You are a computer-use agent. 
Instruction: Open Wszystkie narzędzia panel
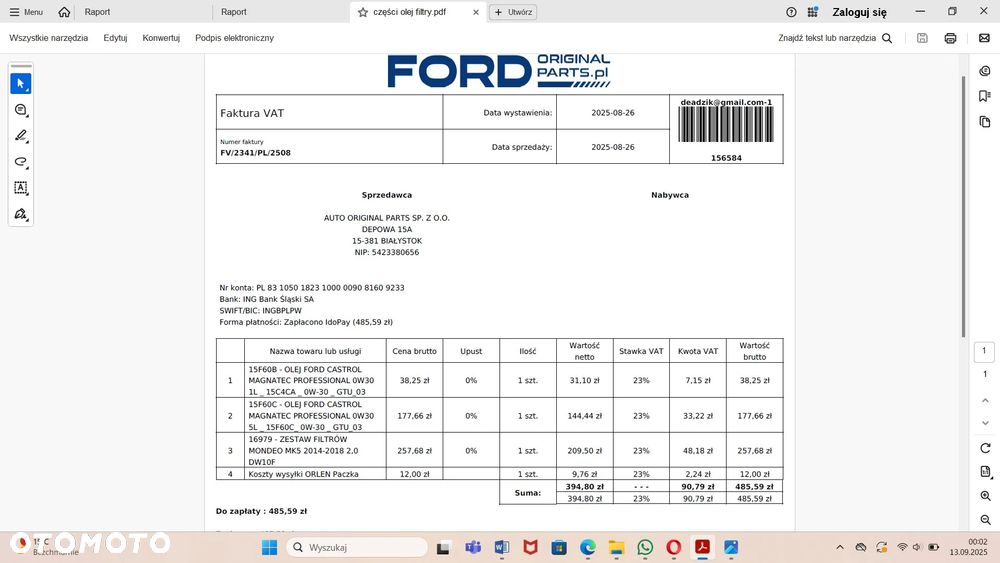[x=48, y=38]
